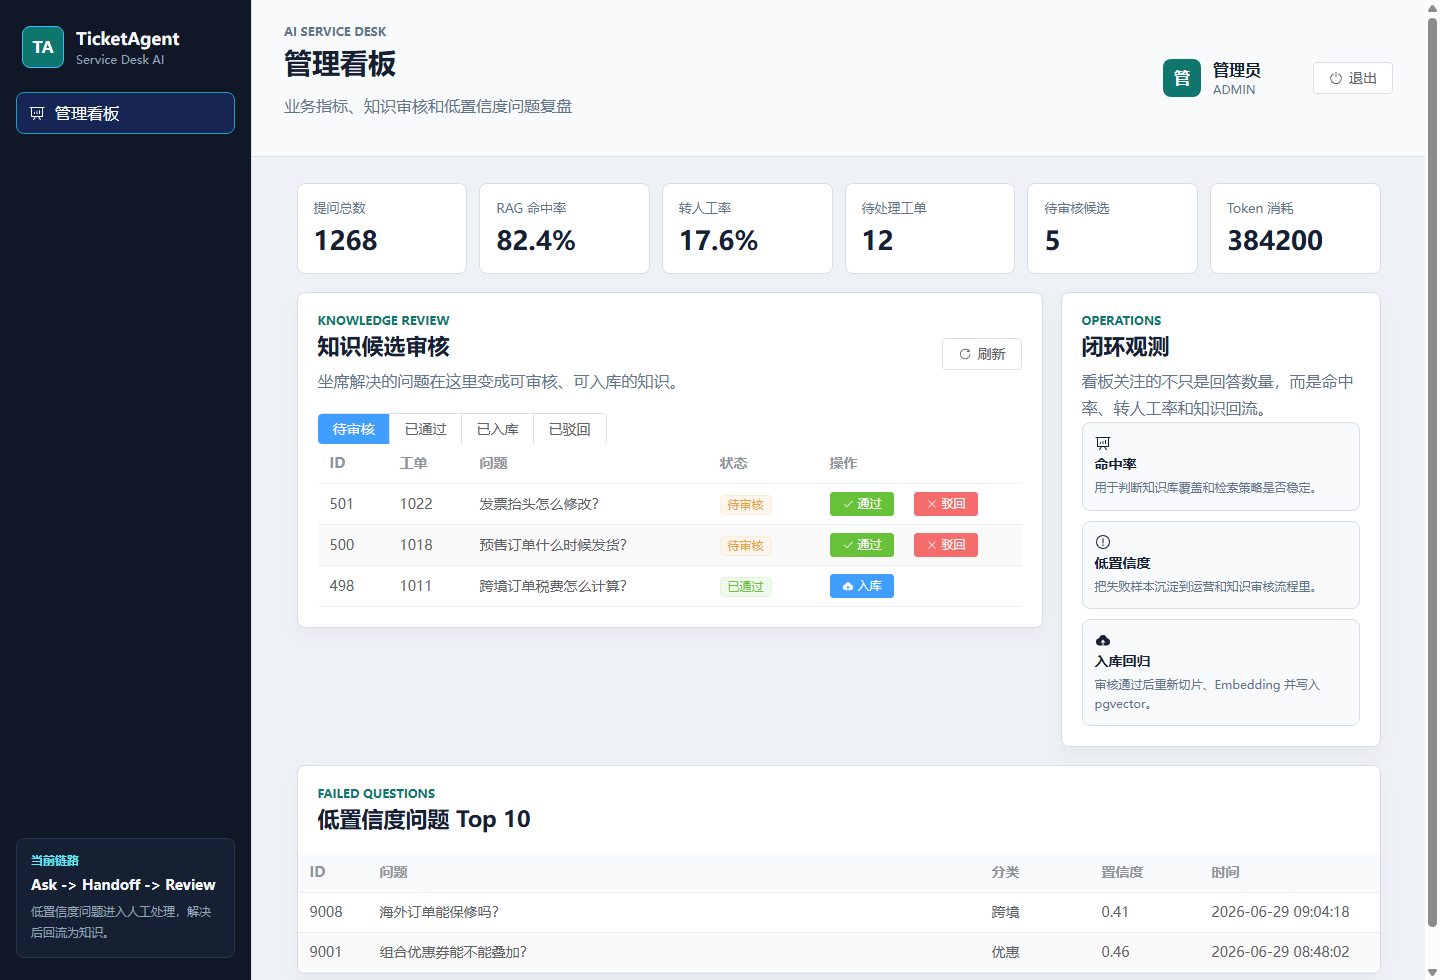
Task: Click the dashboard icon beside 管理看板 in sidebar
Action: pos(37,113)
